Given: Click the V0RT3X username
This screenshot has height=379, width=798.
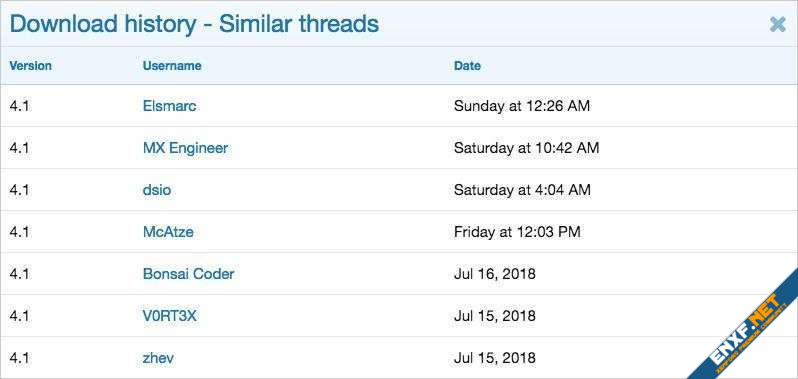Looking at the screenshot, I should [169, 316].
